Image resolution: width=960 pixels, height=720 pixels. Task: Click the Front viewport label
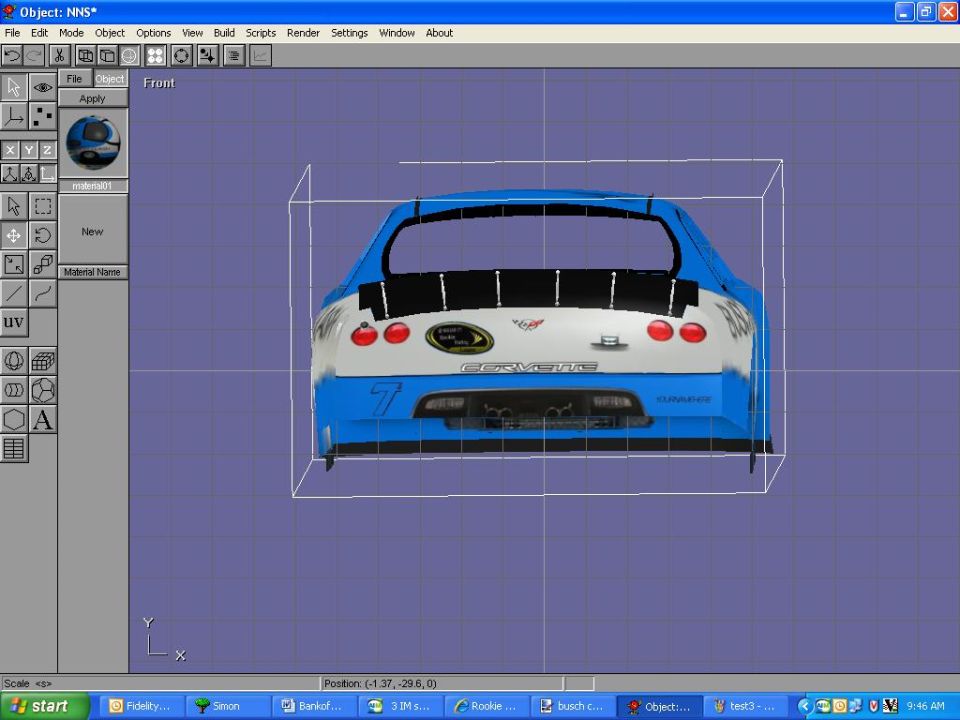point(159,83)
